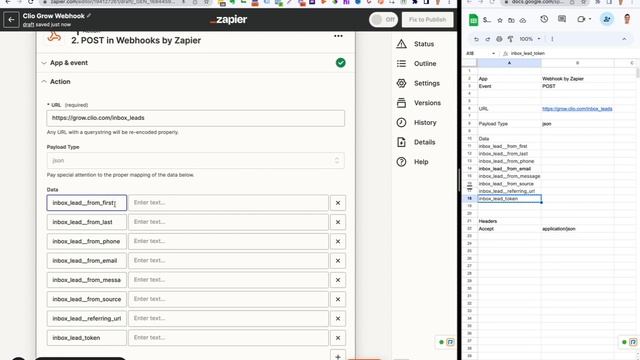Screen dimensions: 640x360
Task: Open the three-dot menu for the POST step
Action: click(x=338, y=36)
